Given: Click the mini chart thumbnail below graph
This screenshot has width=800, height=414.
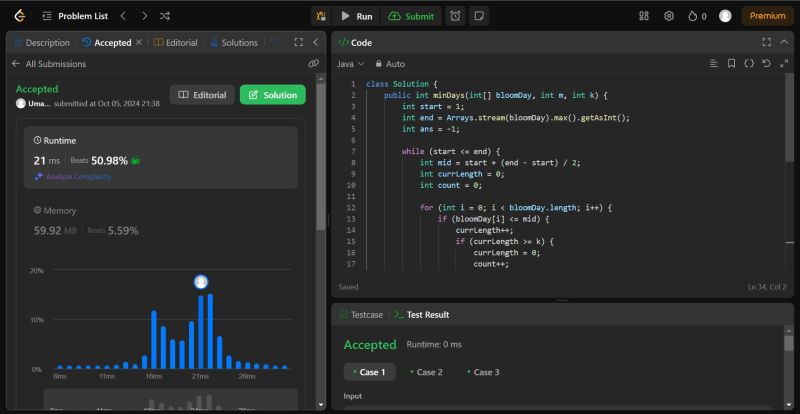Looking at the screenshot, I should 170,400.
